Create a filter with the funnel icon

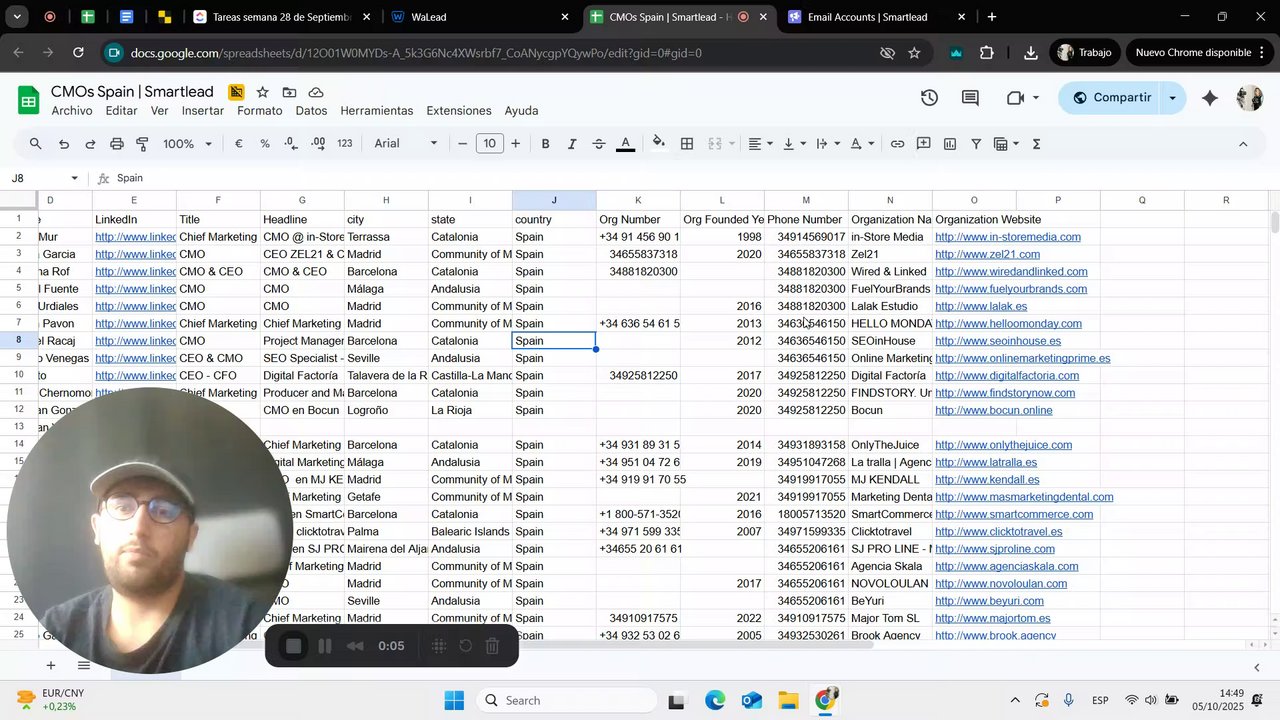click(976, 144)
